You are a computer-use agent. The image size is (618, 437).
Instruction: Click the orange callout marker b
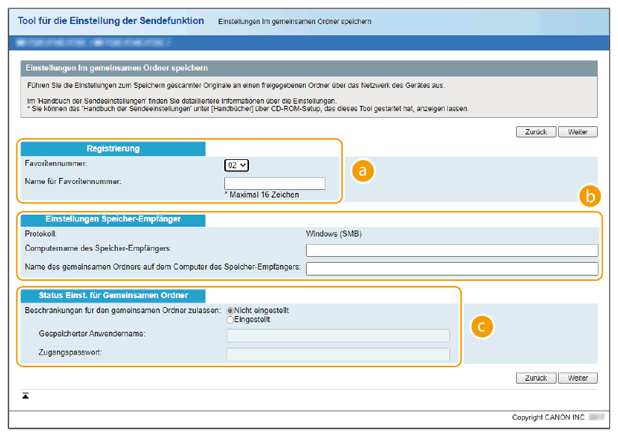[x=590, y=196]
